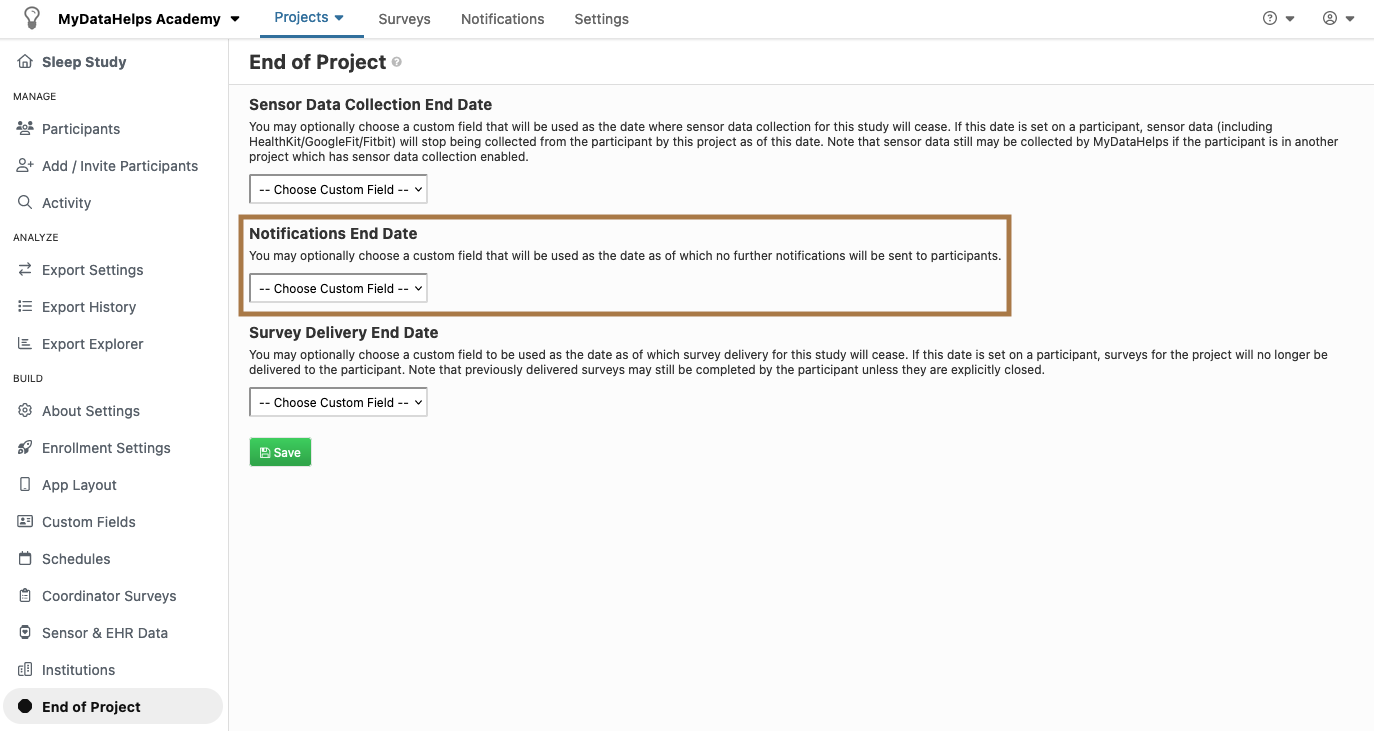The image size is (1374, 731).
Task: Click the Sleep Study home icon
Action: (25, 62)
